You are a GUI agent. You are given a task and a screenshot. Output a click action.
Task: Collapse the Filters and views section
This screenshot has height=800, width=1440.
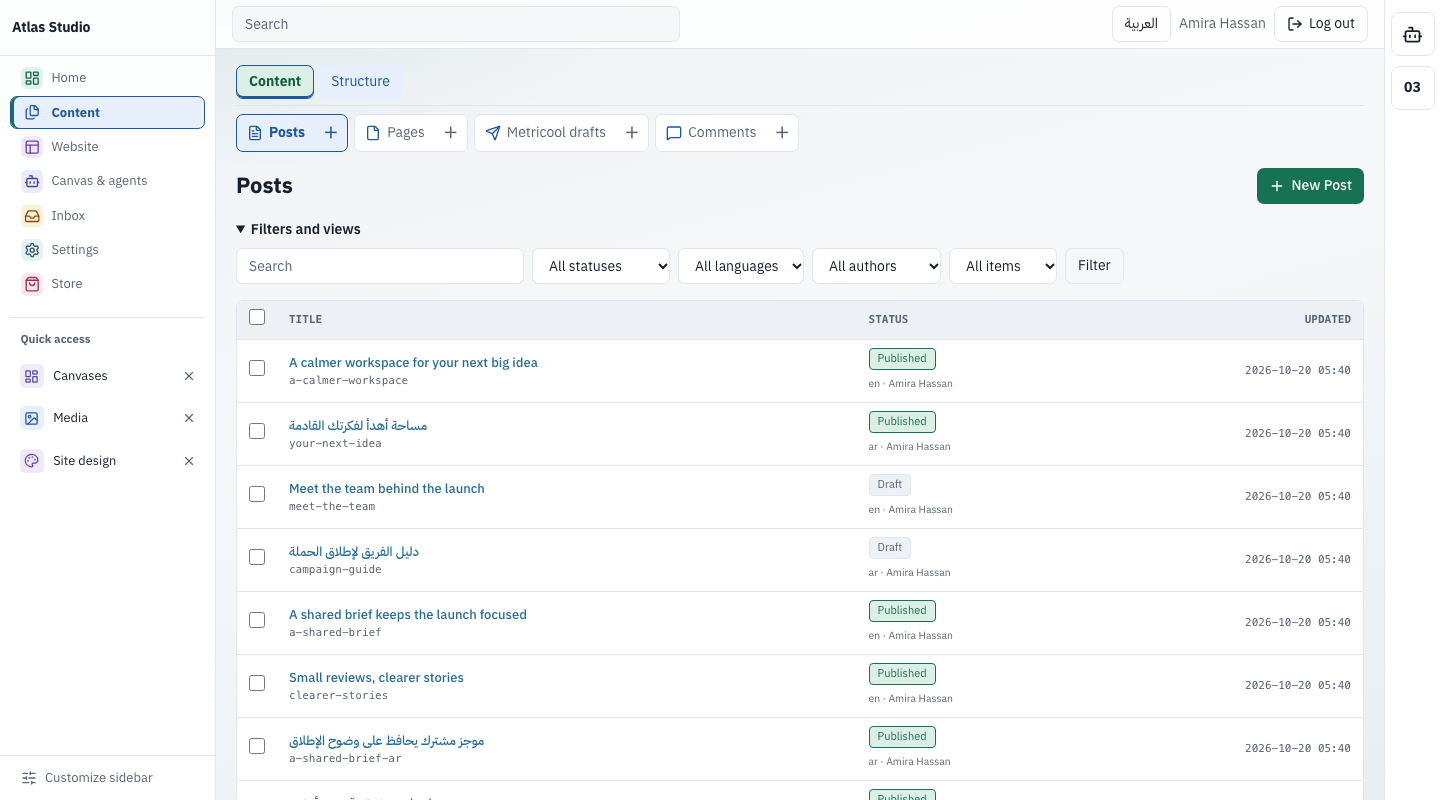[298, 229]
